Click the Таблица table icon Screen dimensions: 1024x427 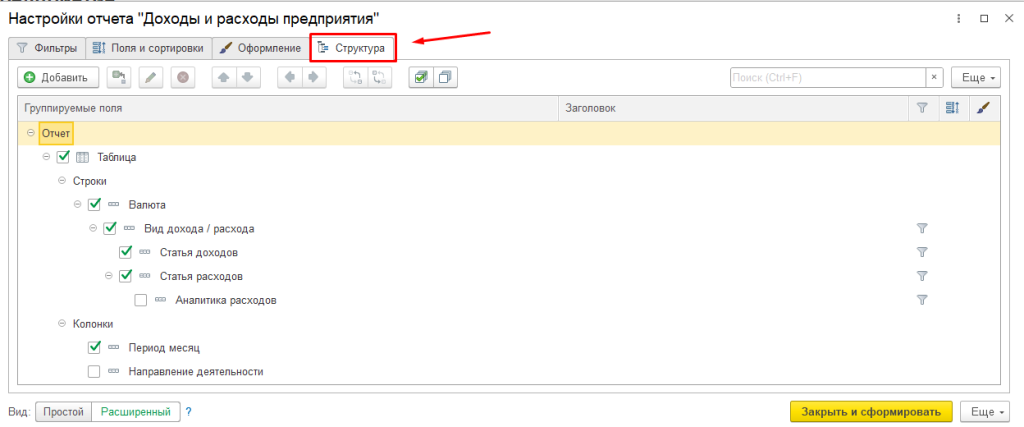tap(83, 157)
